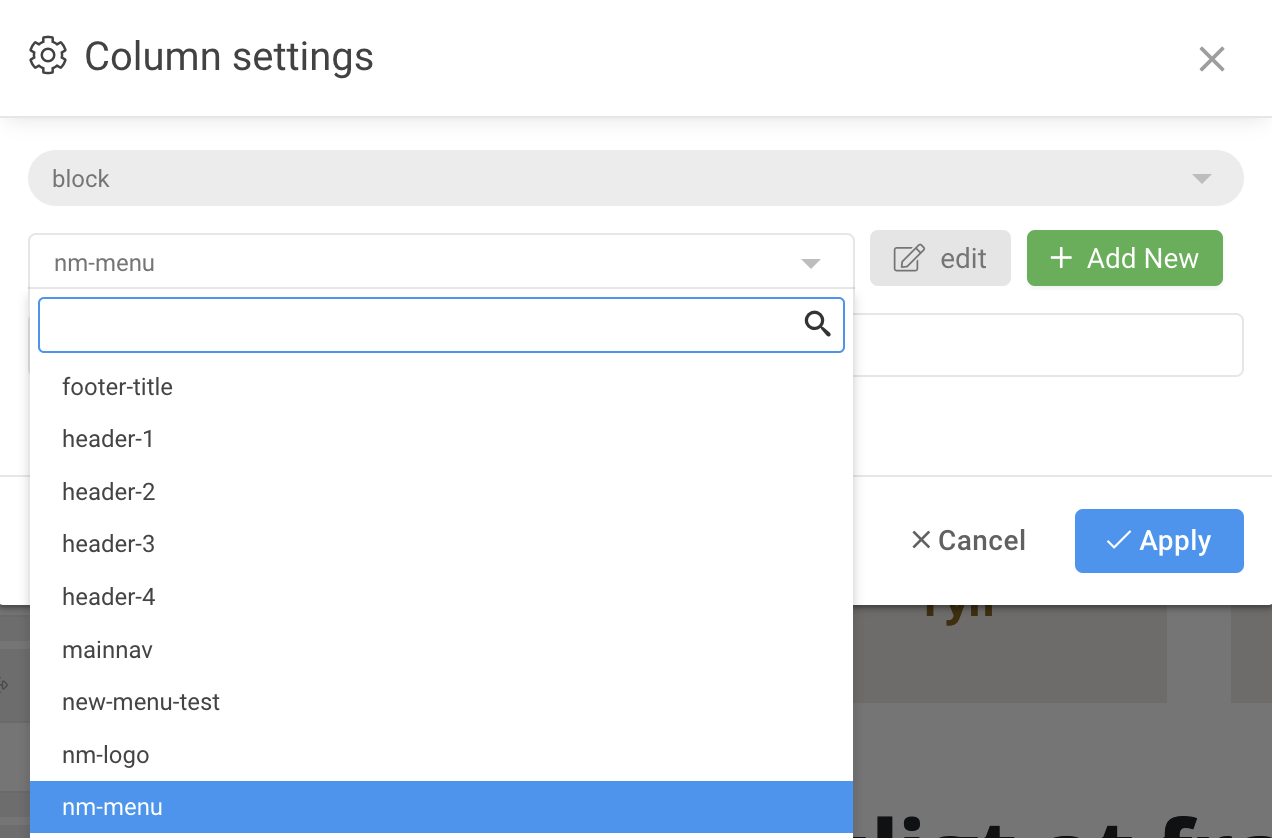The width and height of the screenshot is (1272, 838).
Task: Click the checkmark icon on Apply
Action: pos(1118,541)
